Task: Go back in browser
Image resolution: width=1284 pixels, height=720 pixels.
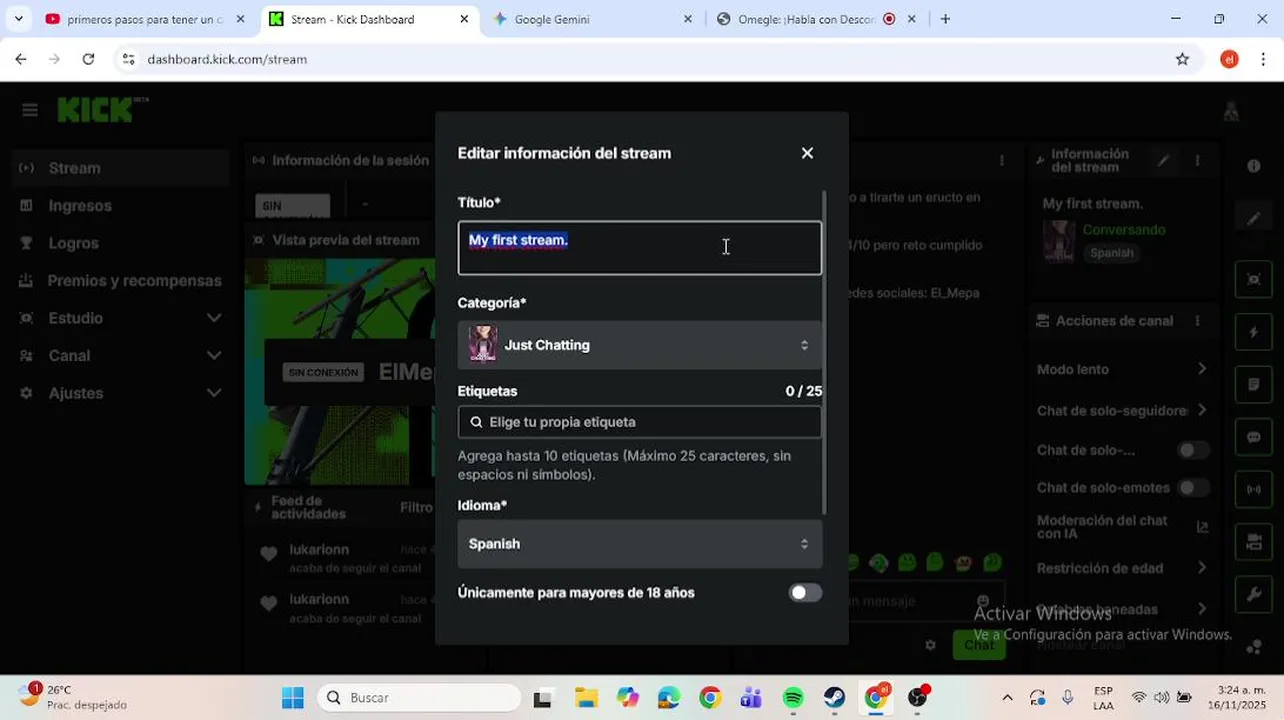Action: [x=21, y=59]
